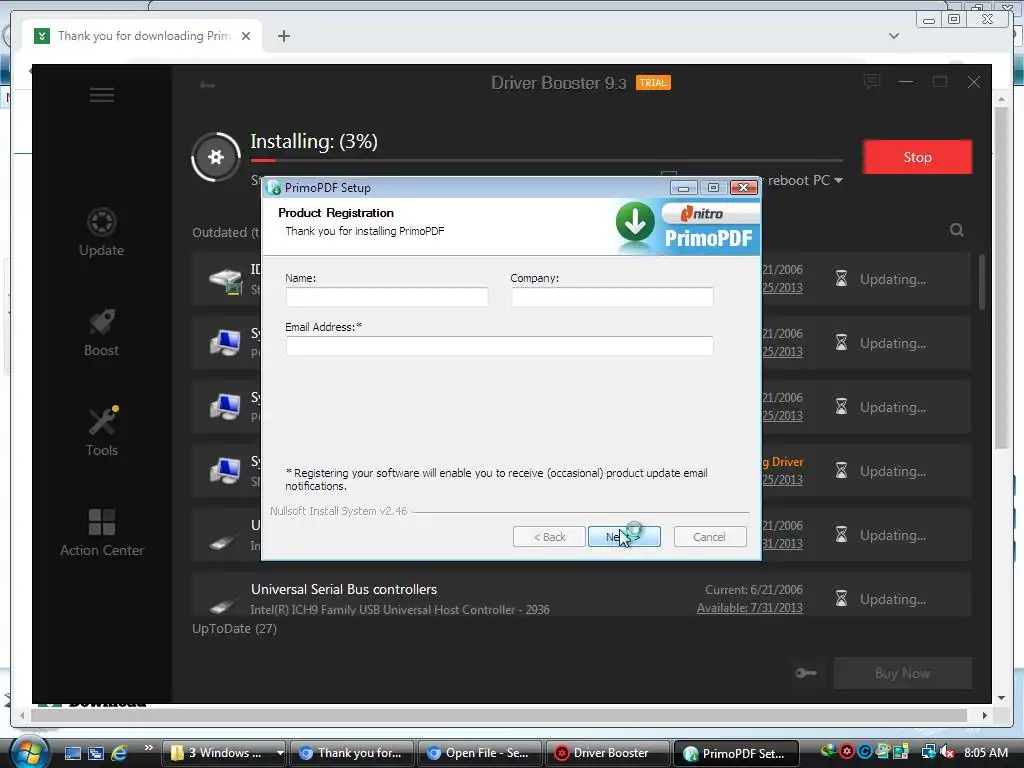Click Show Desktop quick launch icon
Screen dimensions: 1024x768
(73, 753)
